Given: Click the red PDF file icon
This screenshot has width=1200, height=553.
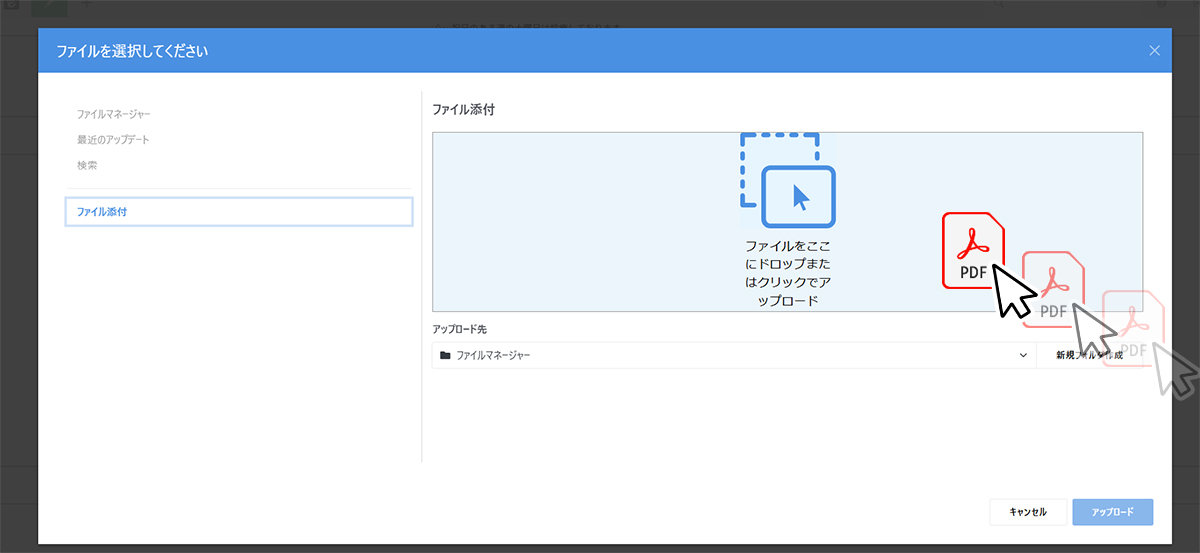Looking at the screenshot, I should coord(973,250).
